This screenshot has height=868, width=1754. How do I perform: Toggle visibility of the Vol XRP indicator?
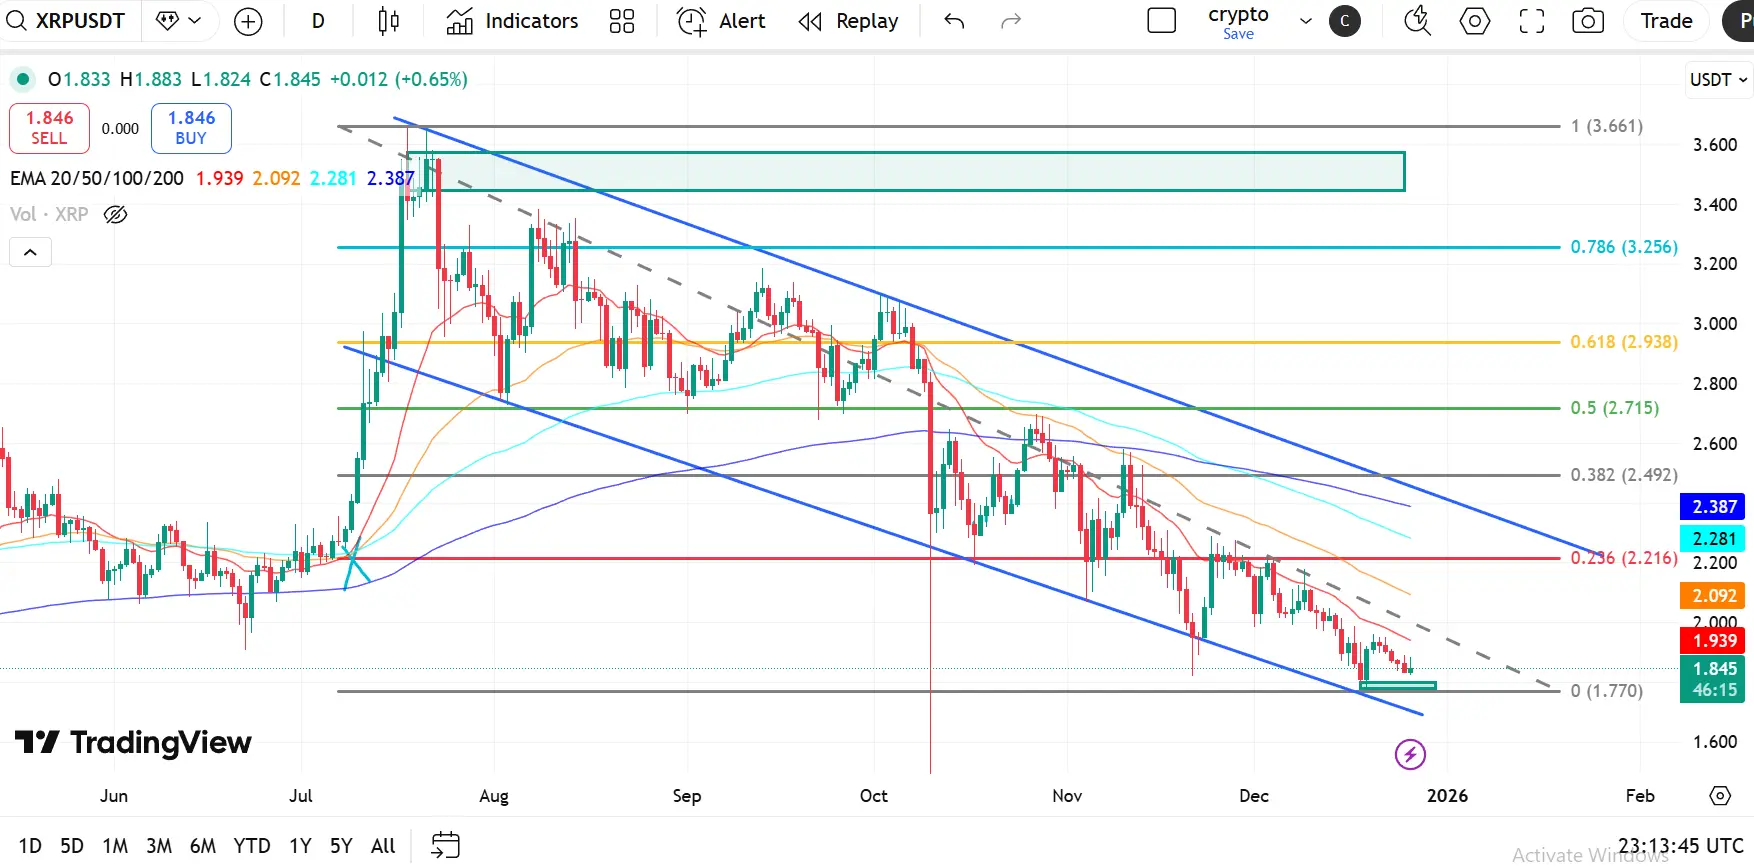pos(116,214)
